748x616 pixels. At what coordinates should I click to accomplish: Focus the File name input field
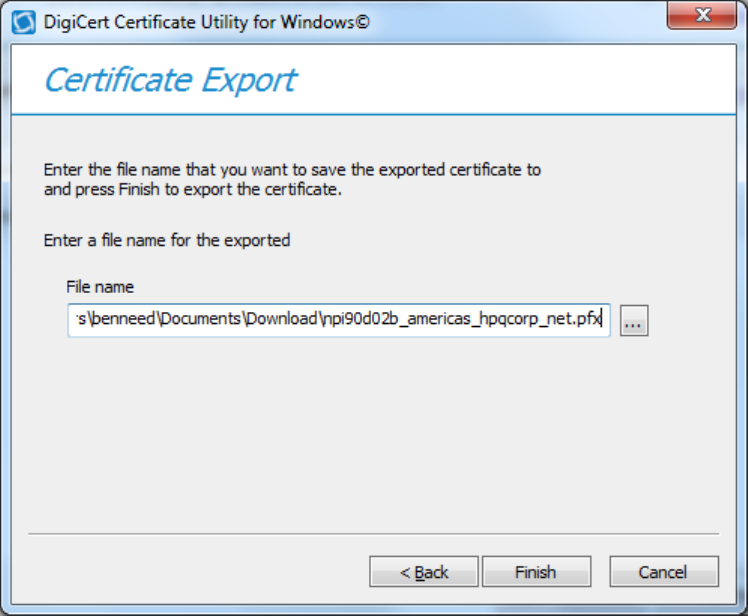[x=338, y=321]
